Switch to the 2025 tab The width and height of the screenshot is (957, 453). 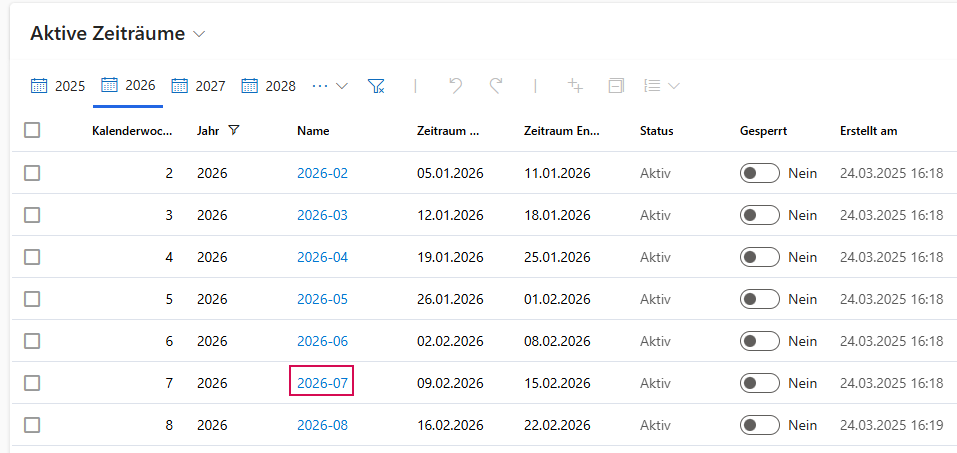[58, 86]
